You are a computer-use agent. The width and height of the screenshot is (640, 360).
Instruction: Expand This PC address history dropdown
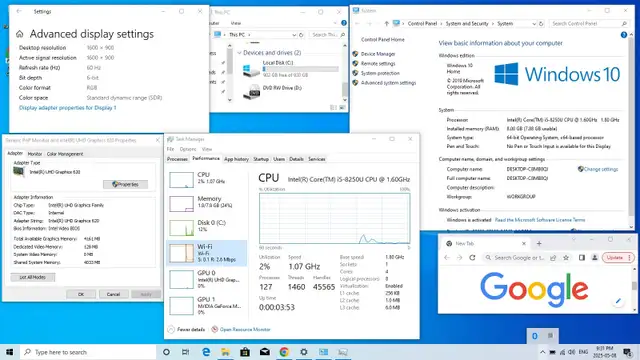coord(294,35)
